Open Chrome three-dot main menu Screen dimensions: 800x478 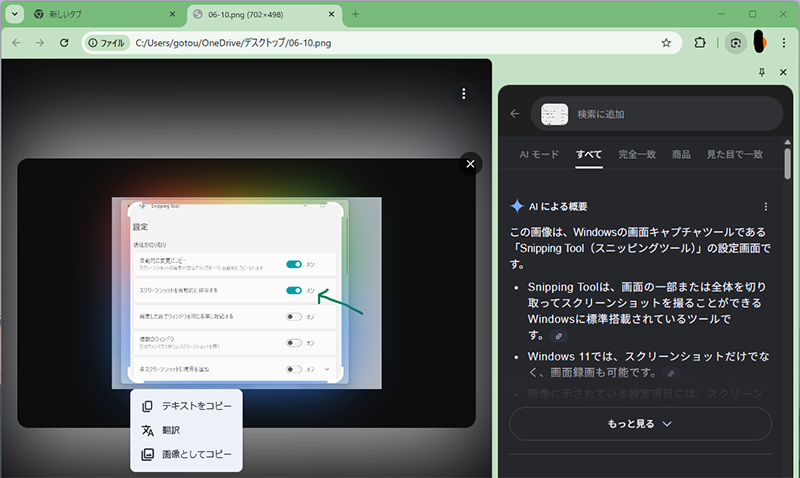point(784,43)
